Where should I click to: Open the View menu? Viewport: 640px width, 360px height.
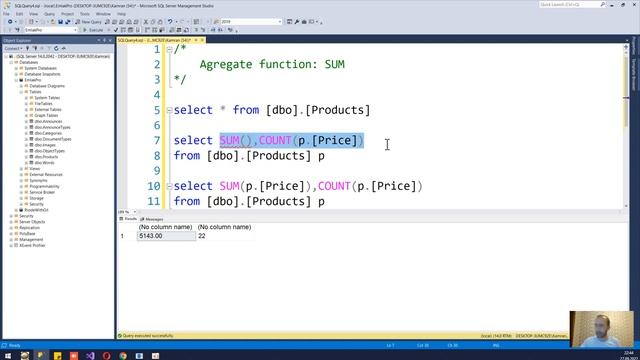tap(33, 14)
